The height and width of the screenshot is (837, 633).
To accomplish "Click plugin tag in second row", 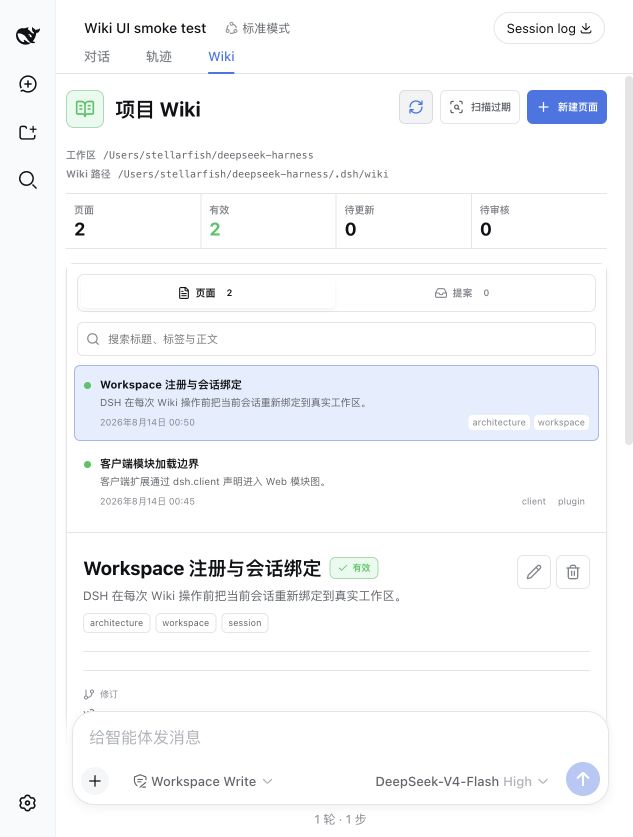I will pyautogui.click(x=571, y=501).
